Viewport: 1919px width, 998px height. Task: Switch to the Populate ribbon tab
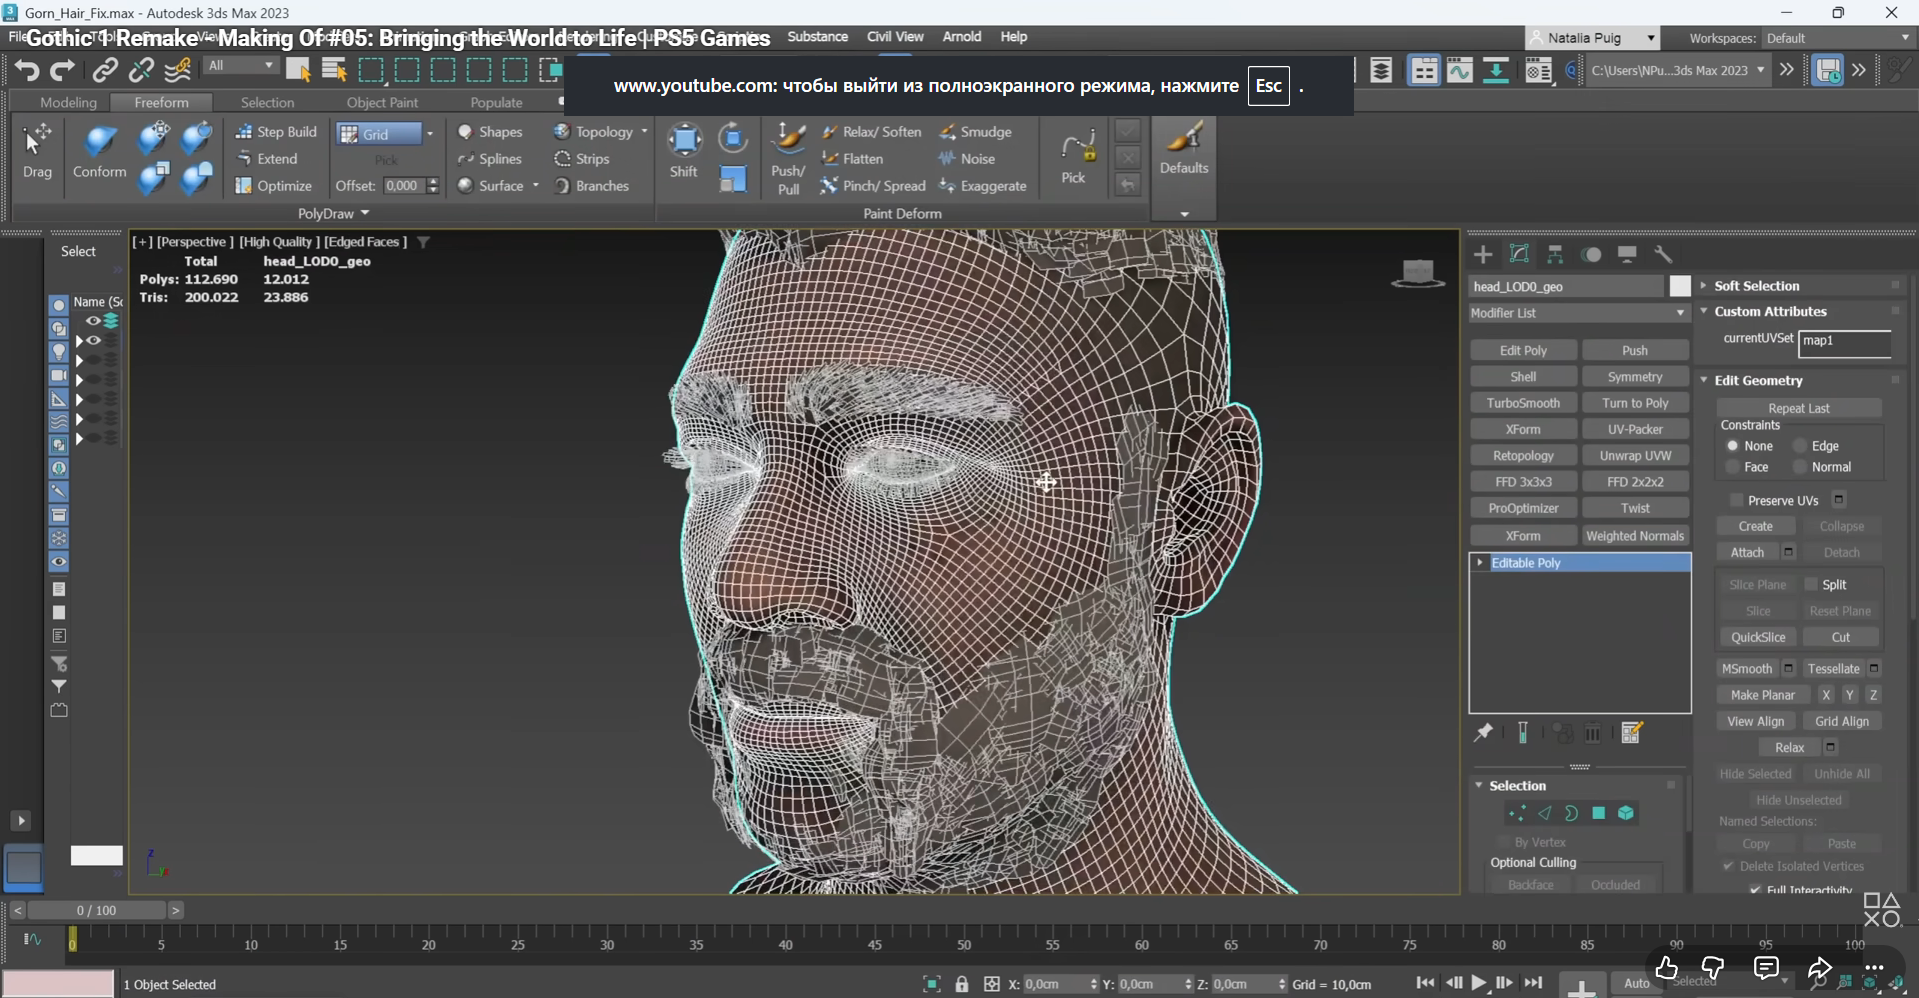coord(496,102)
